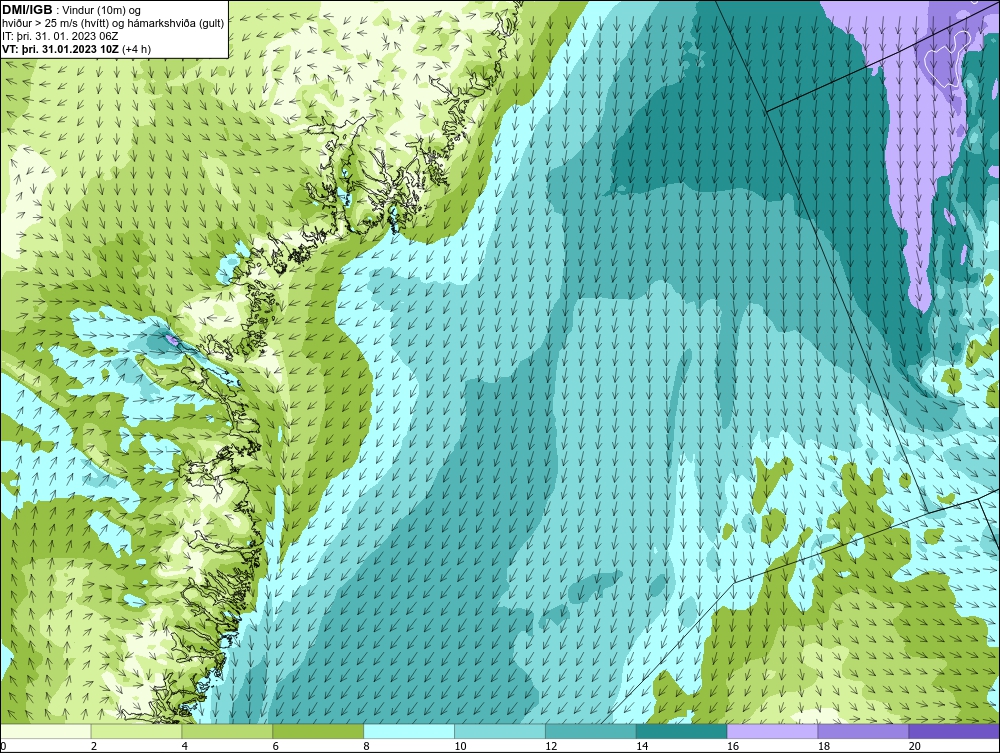Click the 6–8 m/s olive green swatch
Viewport: 1000px width, 753px height.
(318, 731)
